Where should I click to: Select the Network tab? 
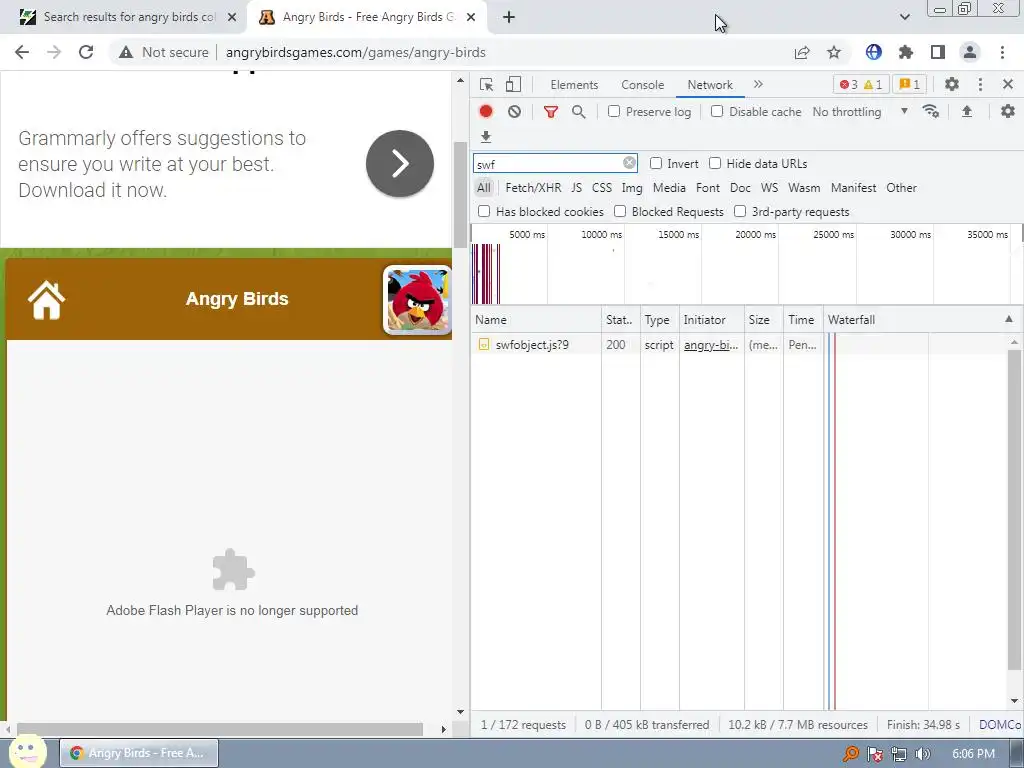710,85
